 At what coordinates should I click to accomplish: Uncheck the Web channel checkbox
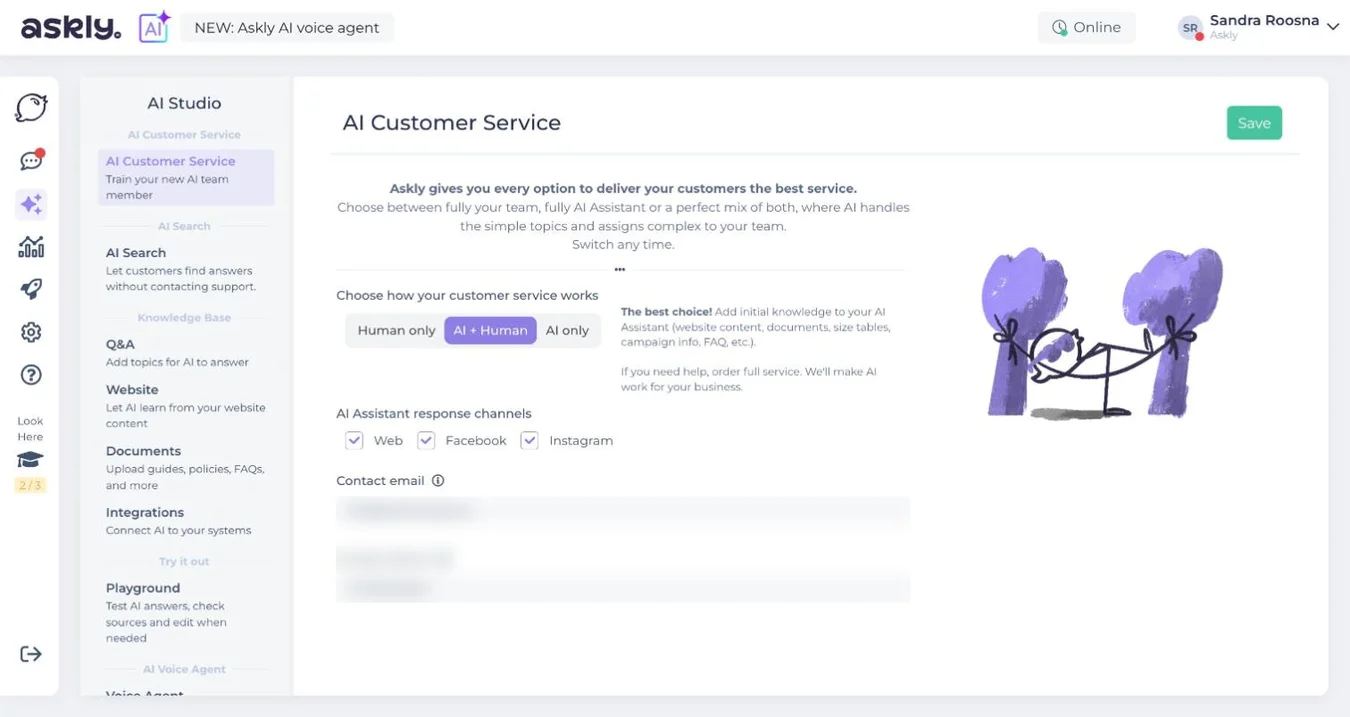point(354,440)
